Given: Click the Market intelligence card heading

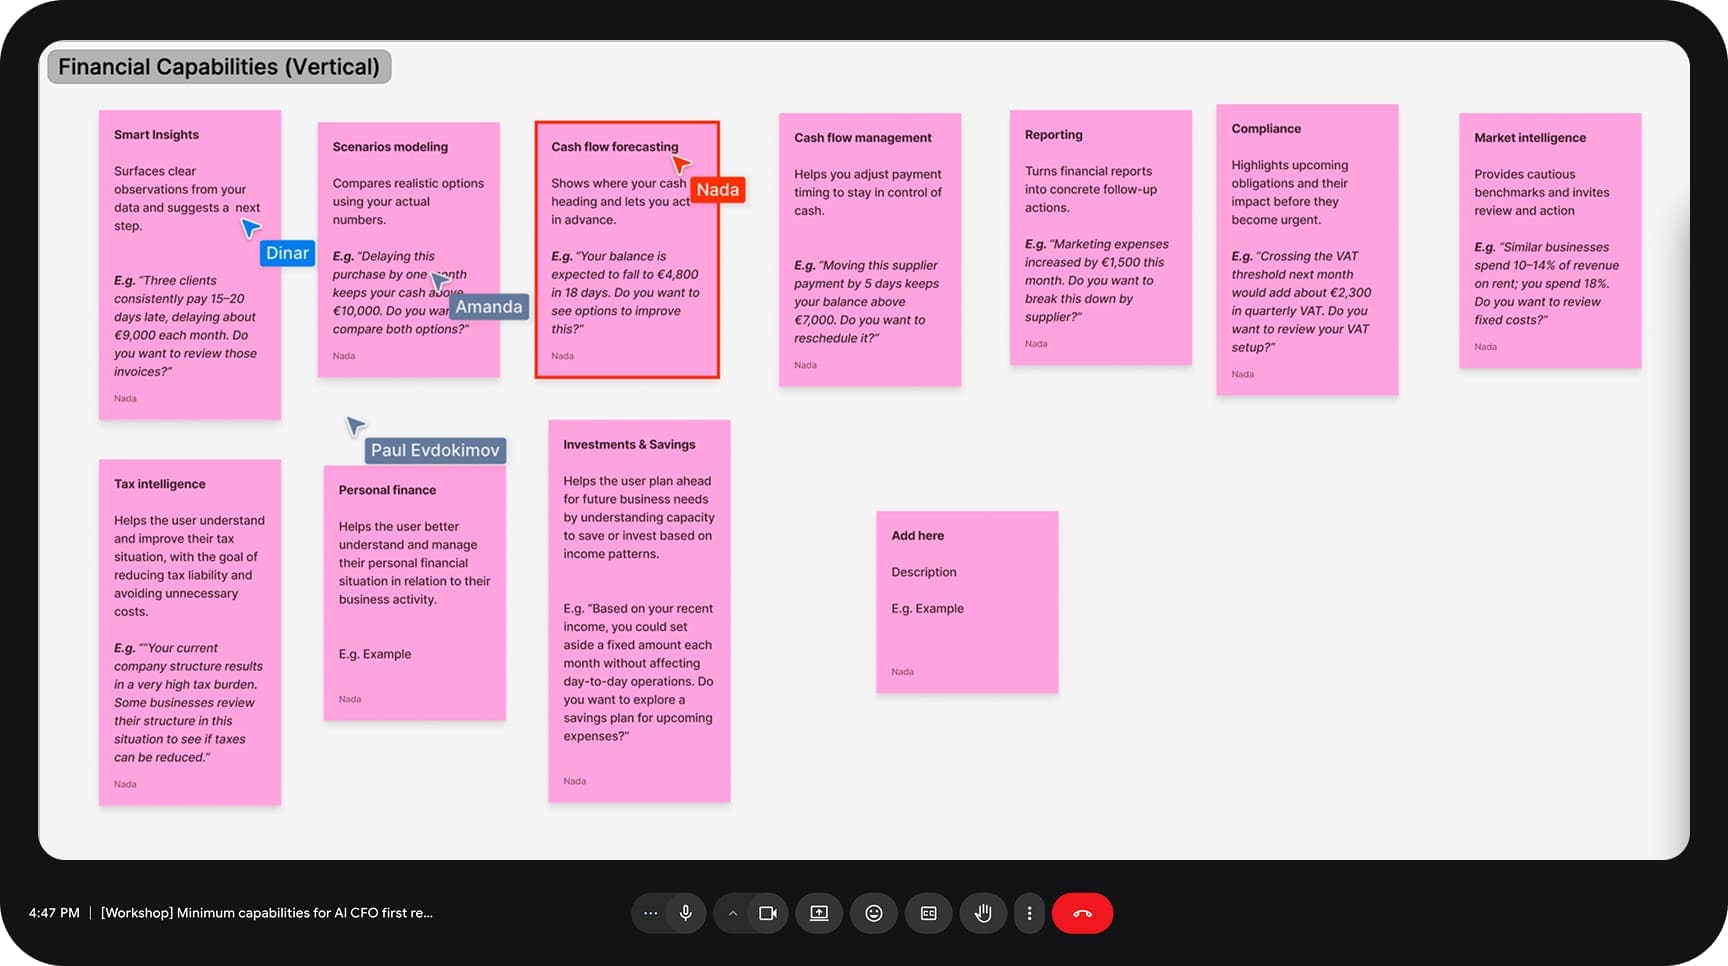Looking at the screenshot, I should 1530,138.
